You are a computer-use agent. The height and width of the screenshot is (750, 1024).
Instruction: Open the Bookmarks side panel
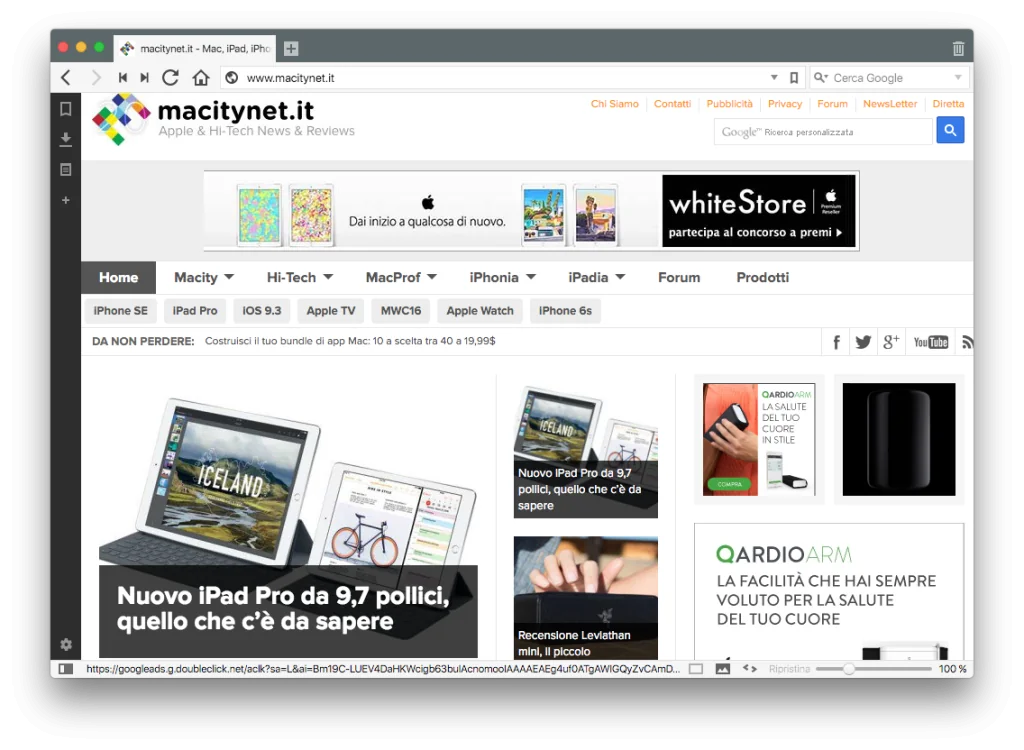[x=65, y=108]
